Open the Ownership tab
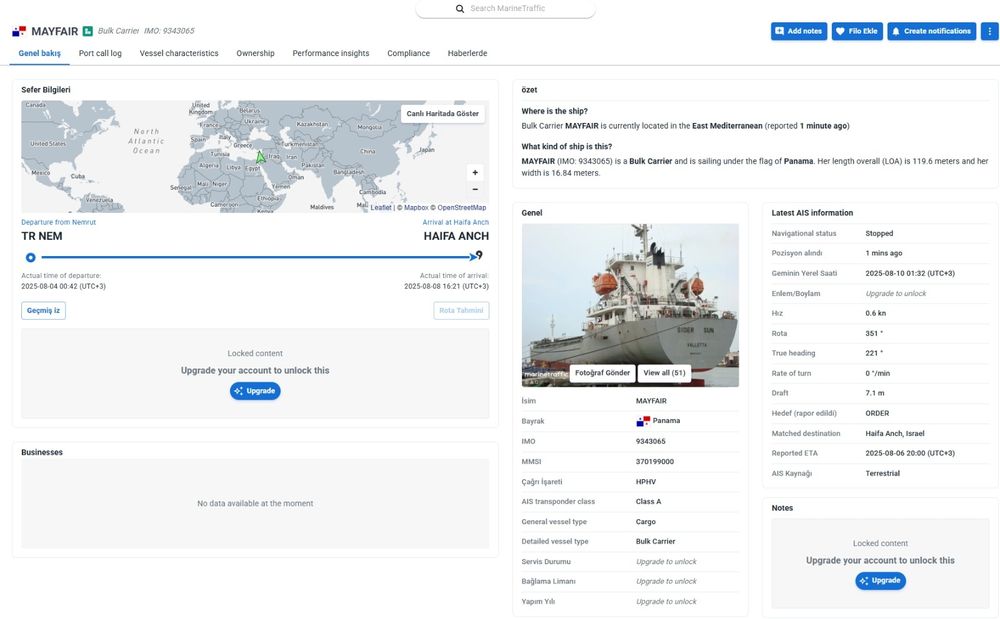 pyautogui.click(x=255, y=54)
